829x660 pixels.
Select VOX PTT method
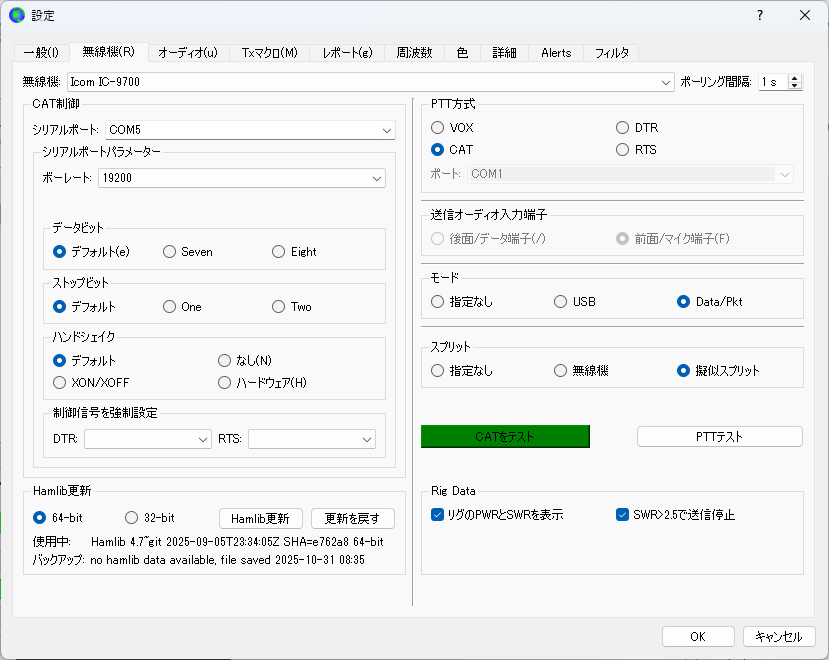click(452, 127)
